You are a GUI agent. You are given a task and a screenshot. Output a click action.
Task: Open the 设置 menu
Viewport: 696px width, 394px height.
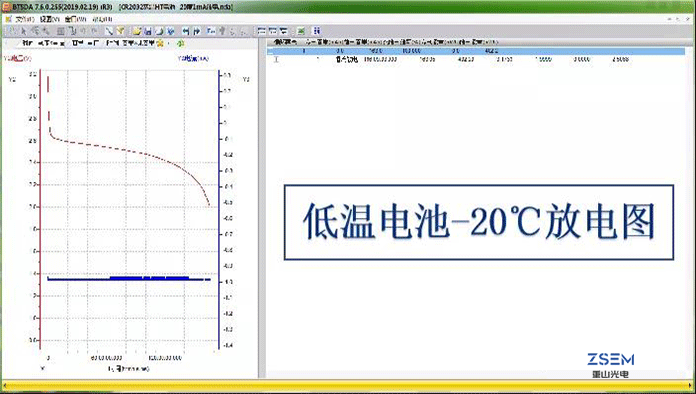pyautogui.click(x=49, y=19)
